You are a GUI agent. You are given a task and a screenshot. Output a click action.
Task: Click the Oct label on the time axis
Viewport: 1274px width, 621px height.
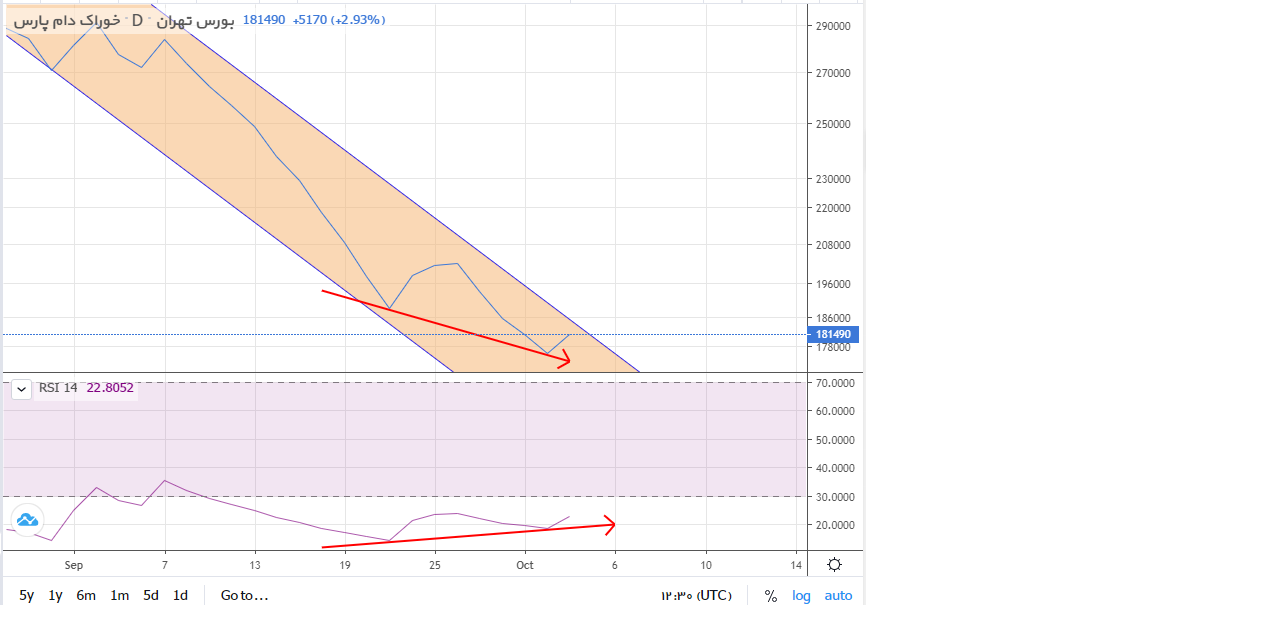click(525, 565)
